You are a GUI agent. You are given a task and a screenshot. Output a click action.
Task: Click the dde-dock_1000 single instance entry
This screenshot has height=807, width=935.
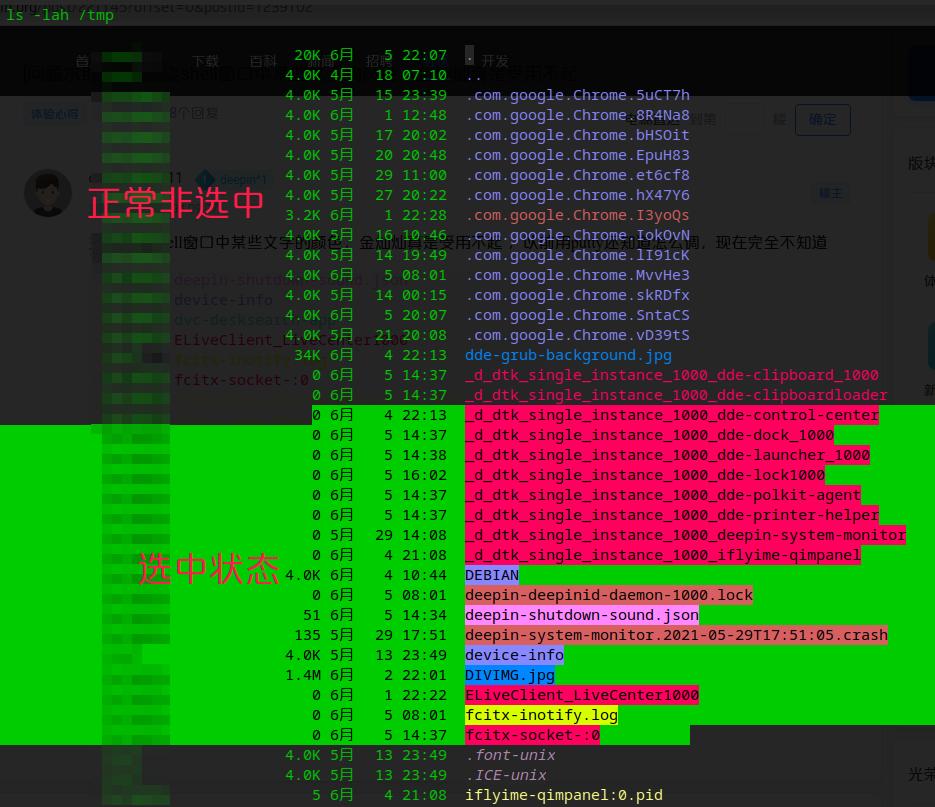649,435
